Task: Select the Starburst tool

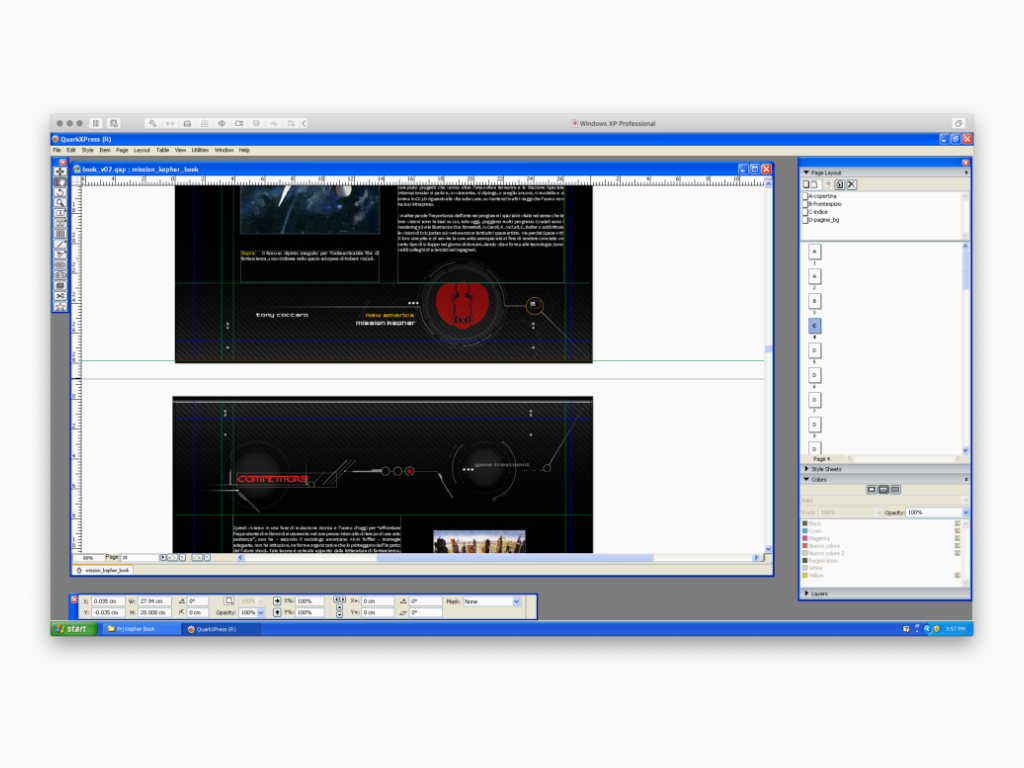Action: click(x=60, y=307)
